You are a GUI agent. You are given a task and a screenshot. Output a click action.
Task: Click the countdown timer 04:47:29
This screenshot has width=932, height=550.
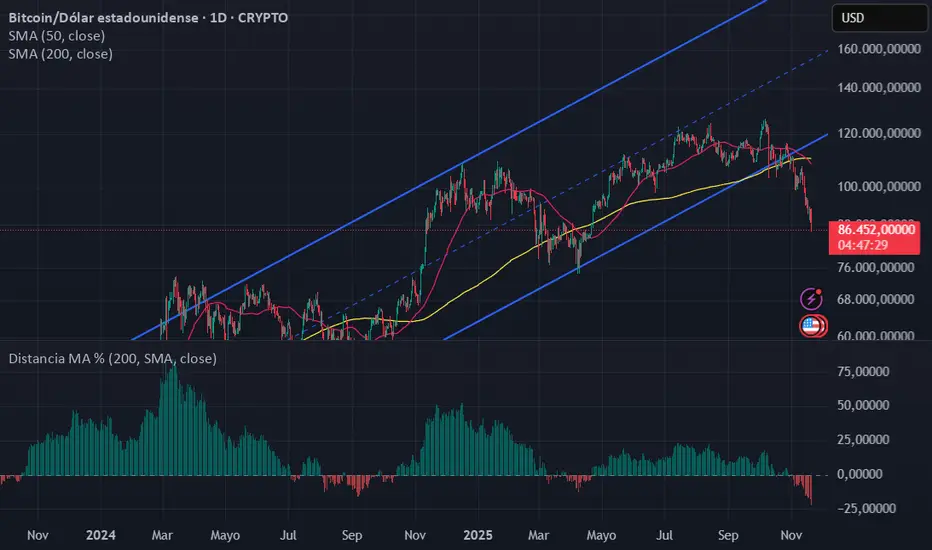863,245
